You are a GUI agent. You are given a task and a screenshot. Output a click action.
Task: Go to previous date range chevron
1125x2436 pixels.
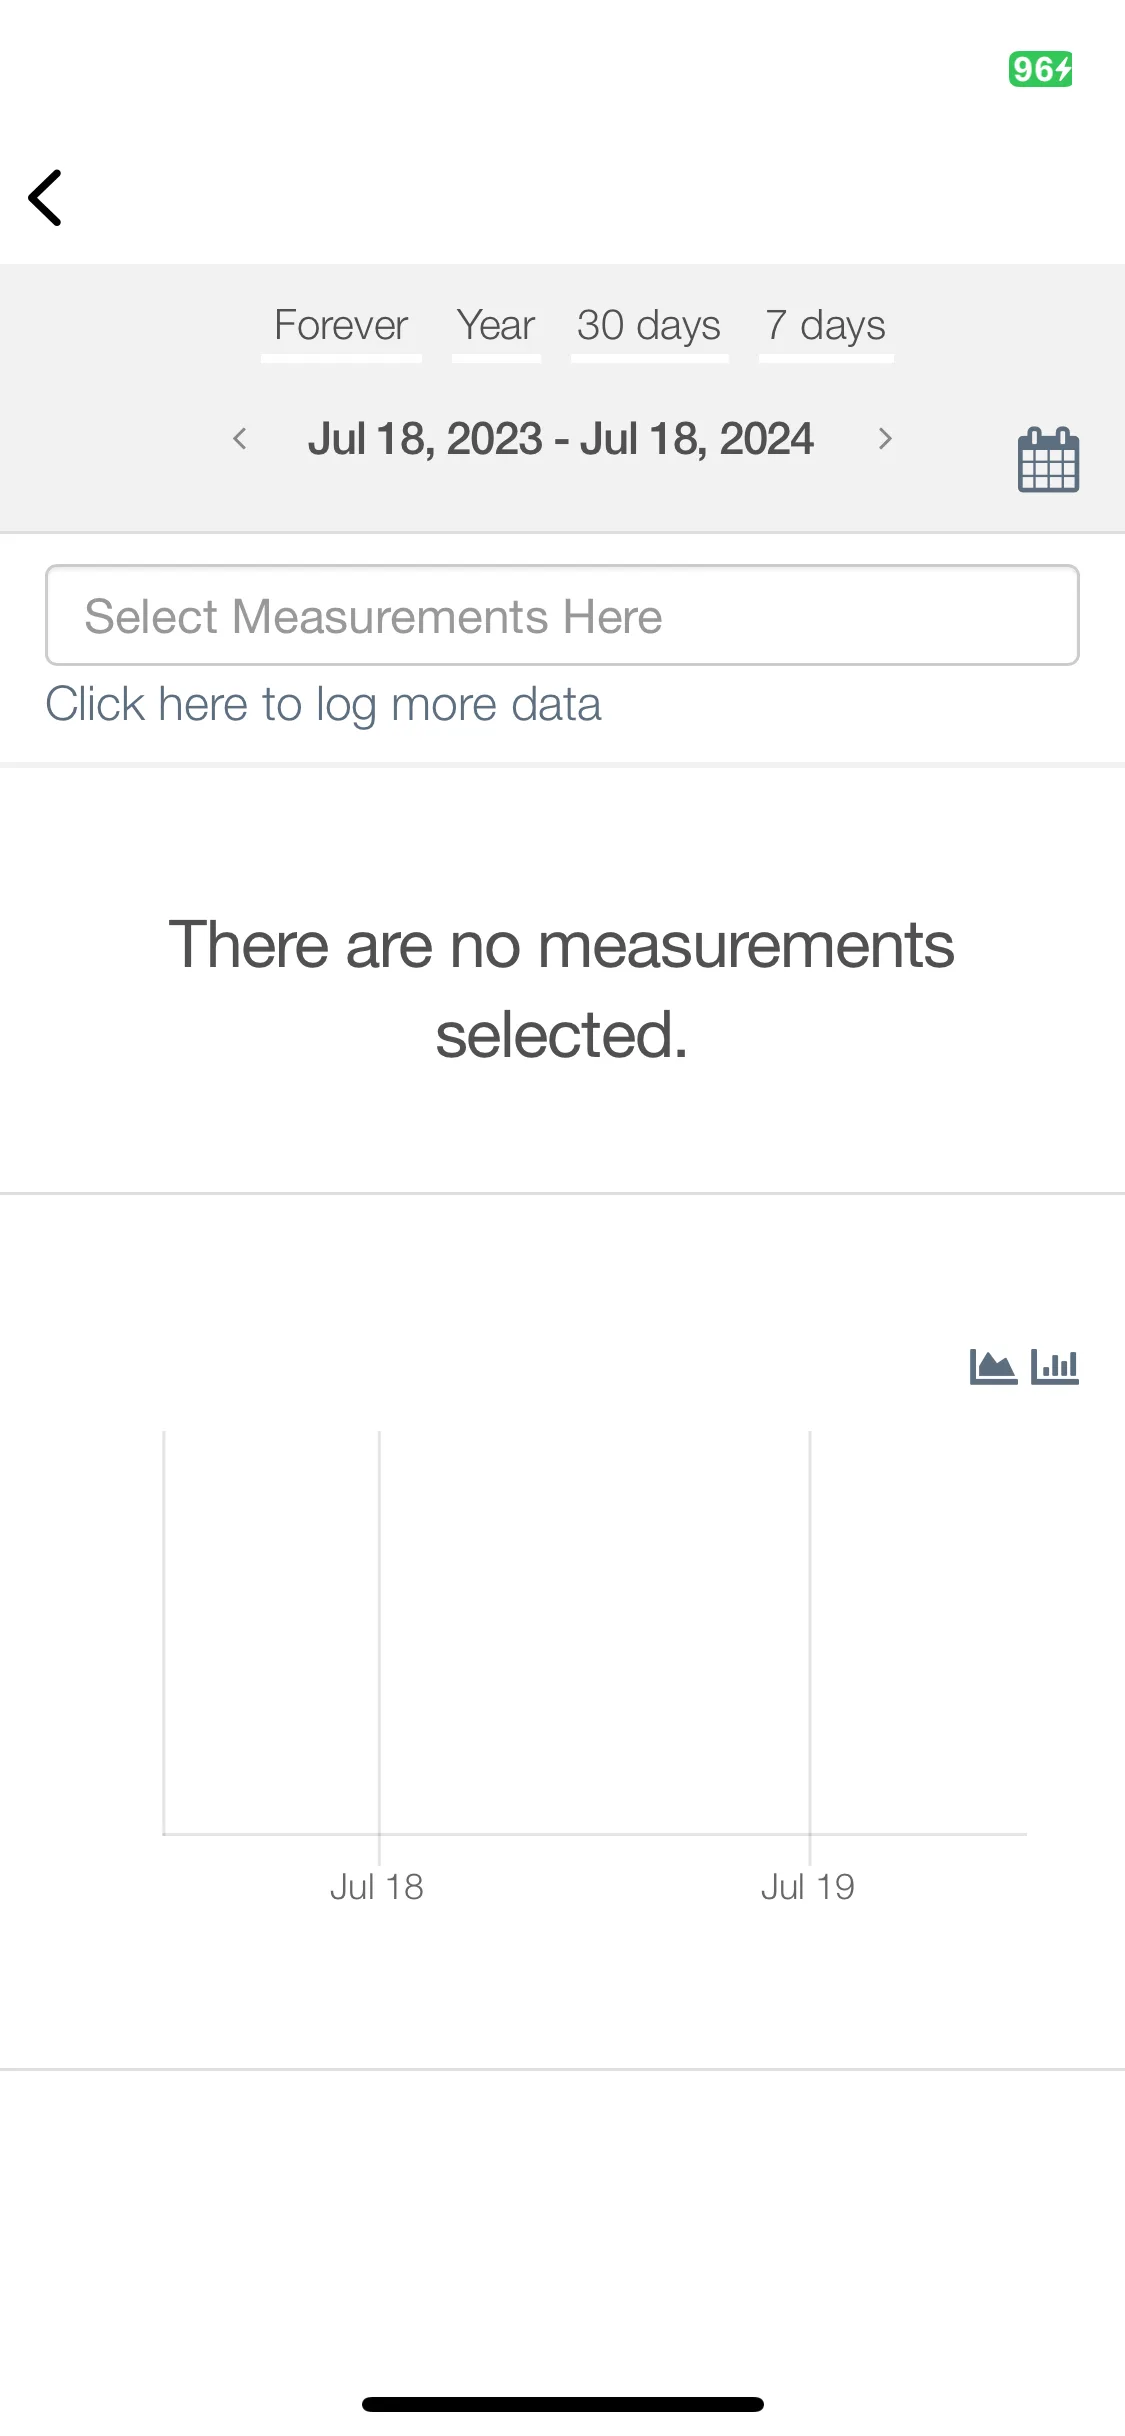pyautogui.click(x=239, y=438)
